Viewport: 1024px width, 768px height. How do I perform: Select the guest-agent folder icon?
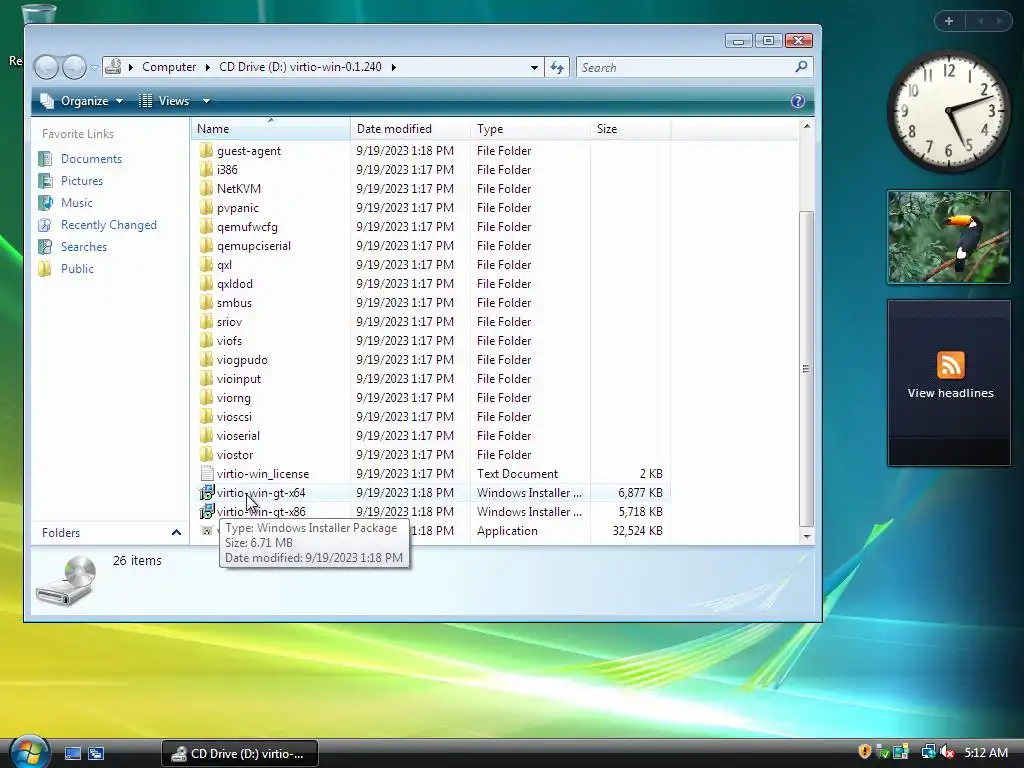[206, 151]
